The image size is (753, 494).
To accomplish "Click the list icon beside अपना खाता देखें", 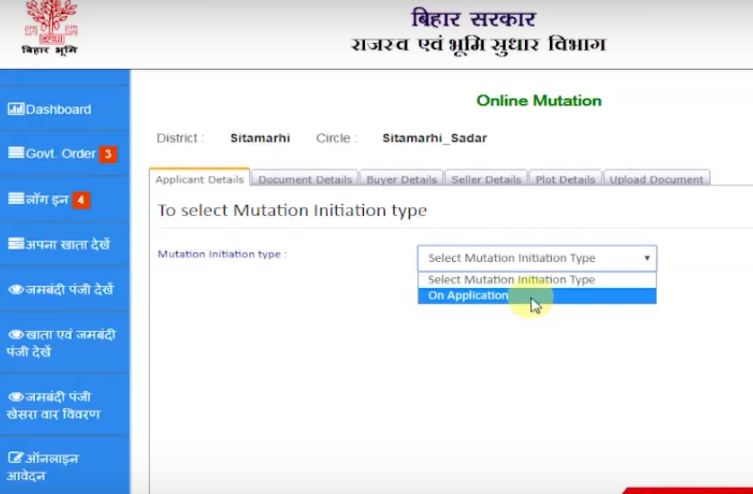I will pyautogui.click(x=15, y=244).
